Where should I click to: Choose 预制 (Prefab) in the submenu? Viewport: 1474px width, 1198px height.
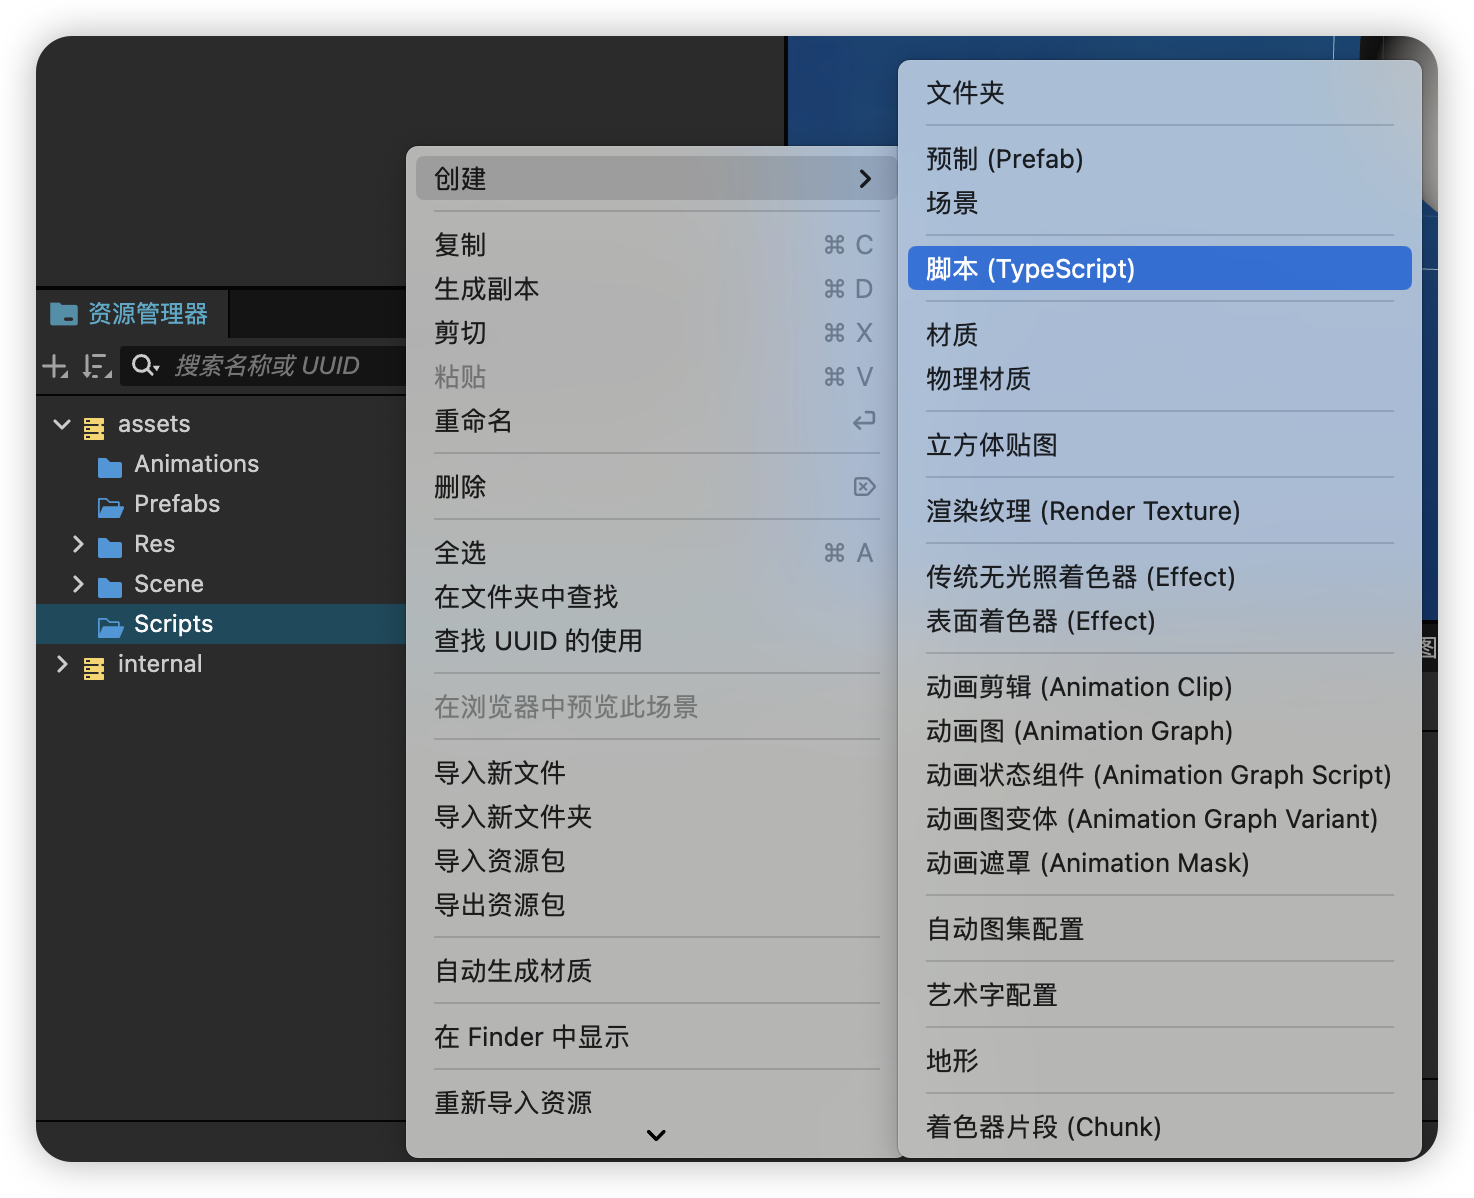(x=1005, y=159)
